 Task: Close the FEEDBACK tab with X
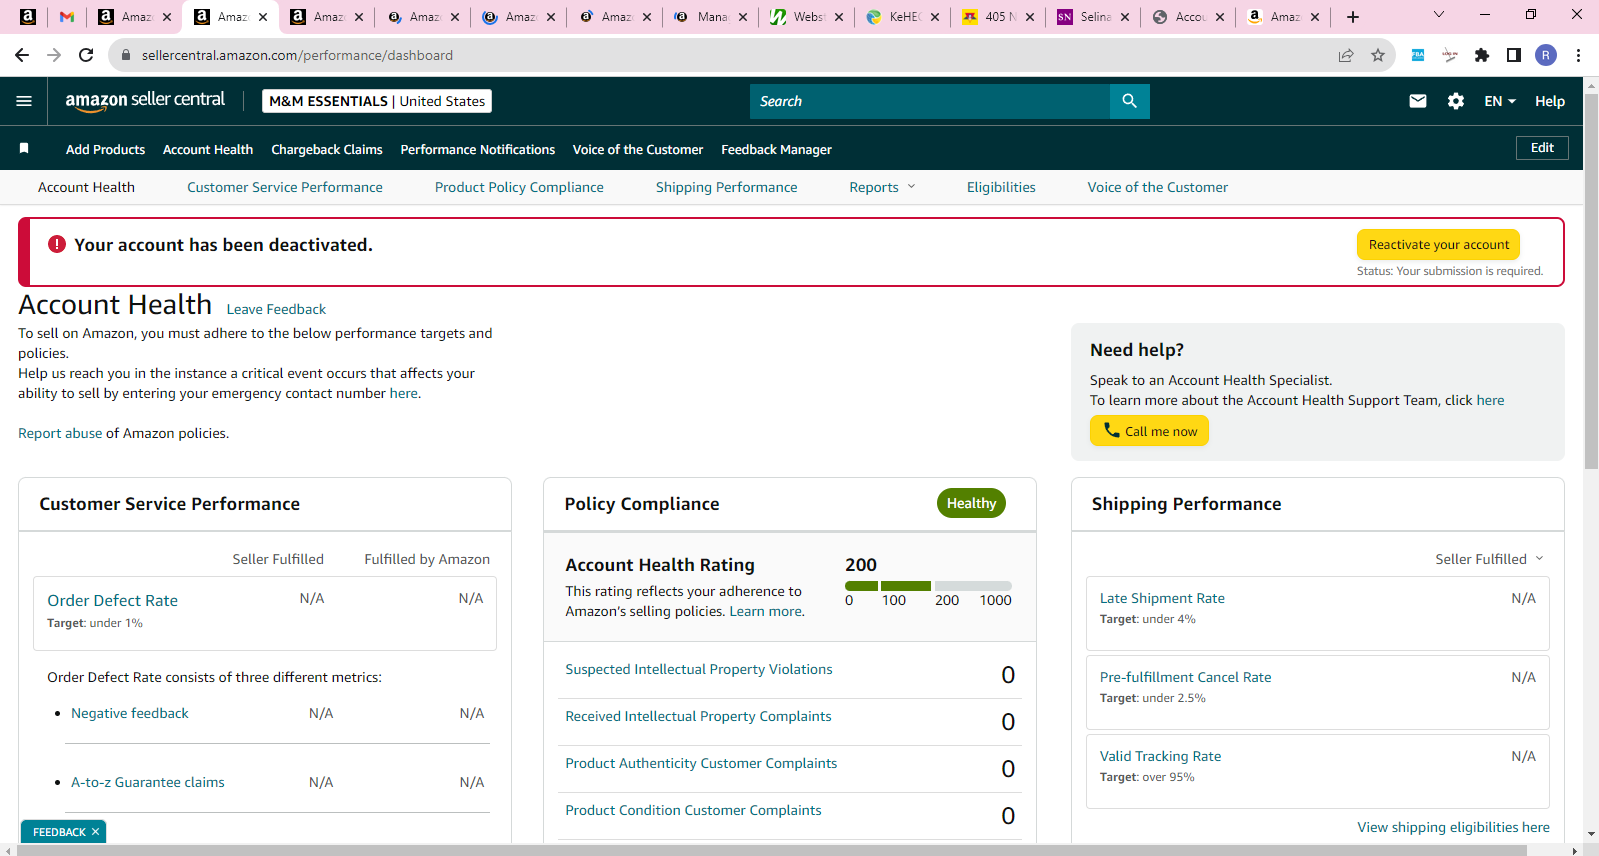click(96, 832)
